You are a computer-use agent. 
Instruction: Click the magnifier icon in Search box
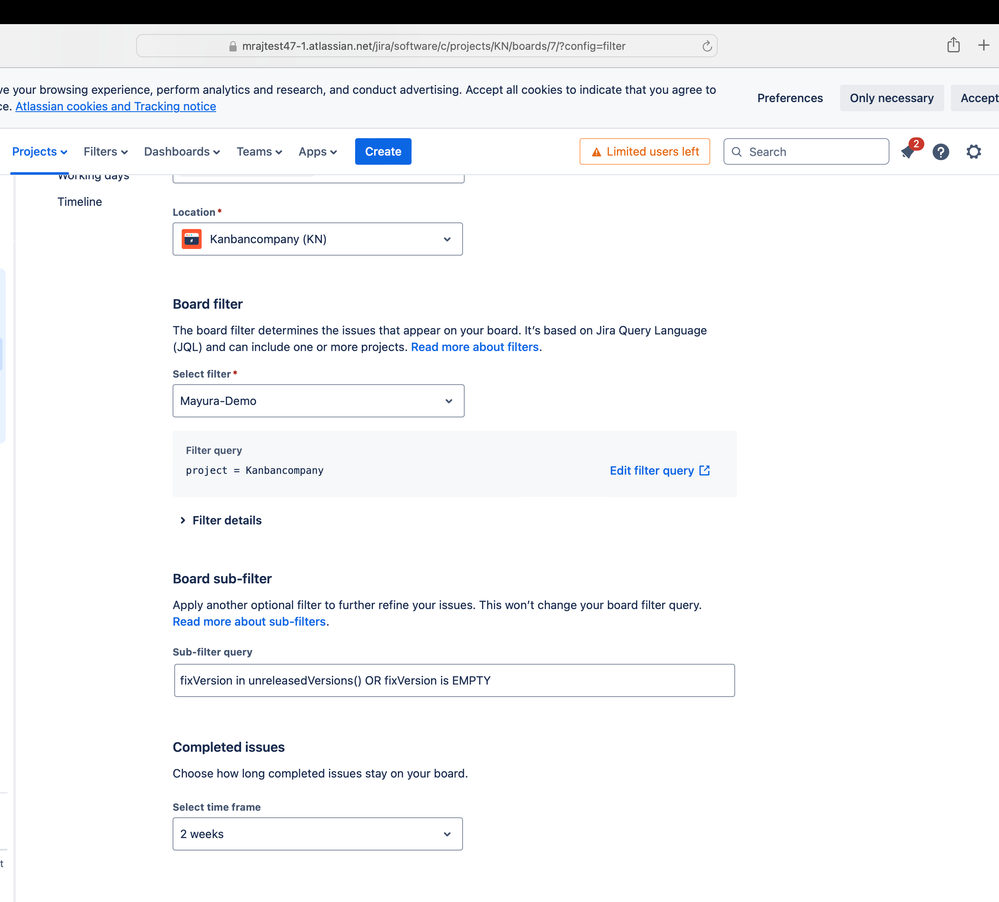pos(737,152)
